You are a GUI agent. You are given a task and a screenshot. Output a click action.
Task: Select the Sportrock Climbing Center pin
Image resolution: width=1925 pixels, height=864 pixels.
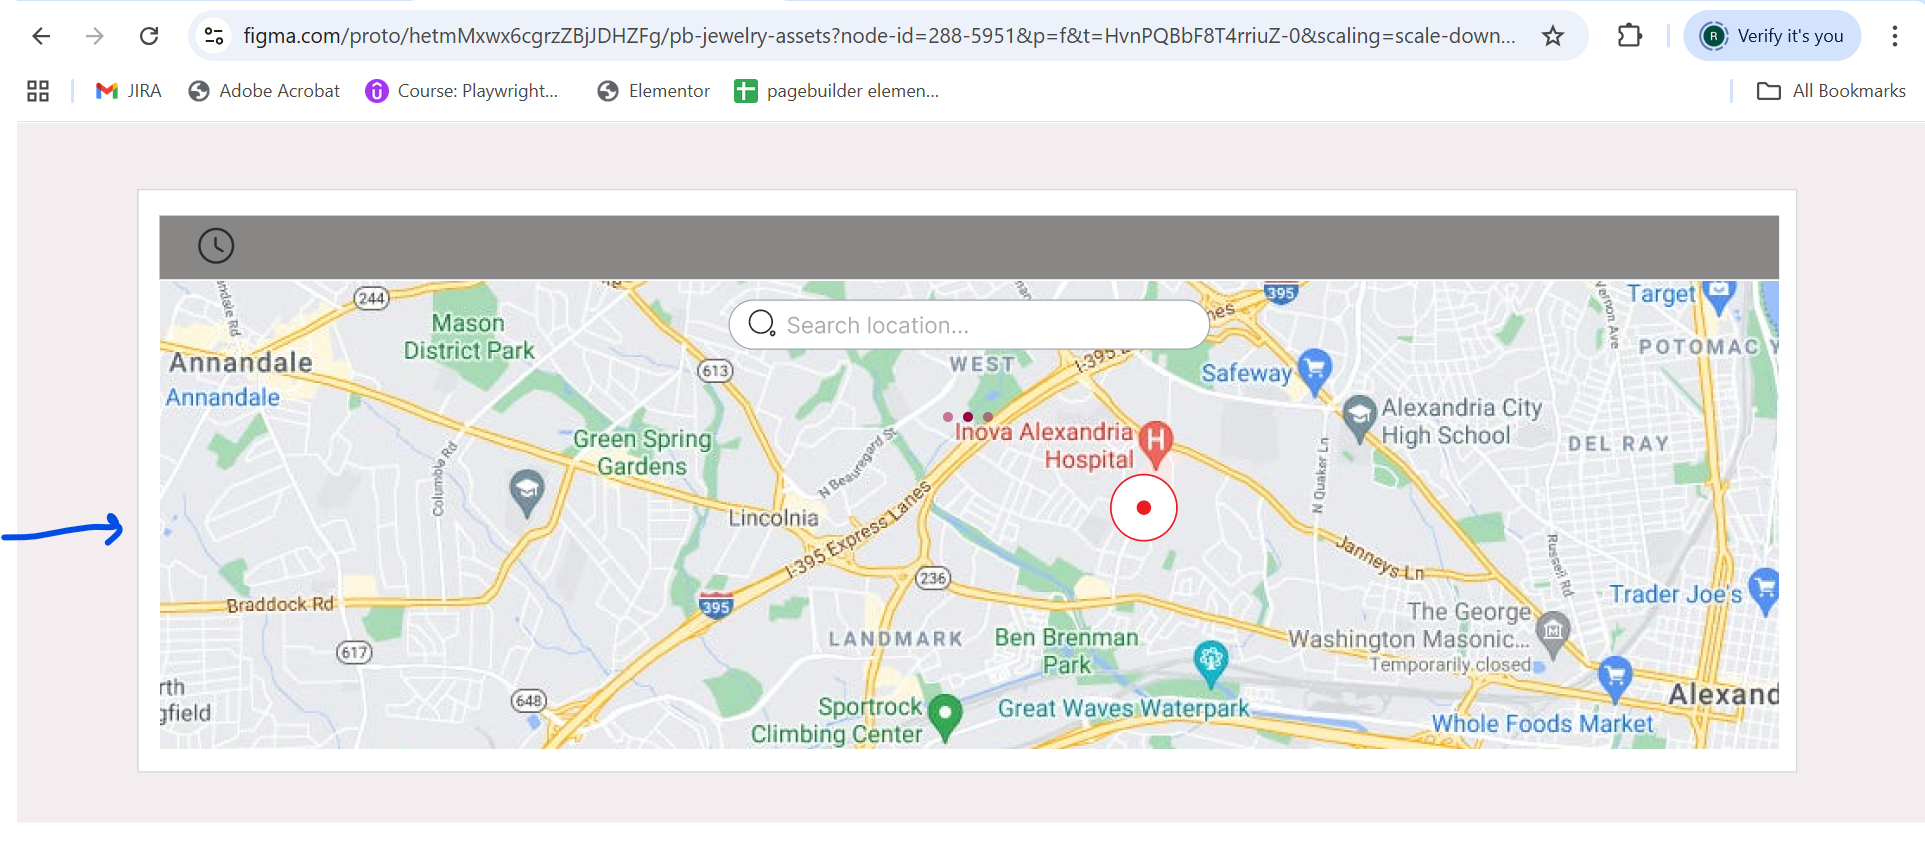[x=945, y=717]
